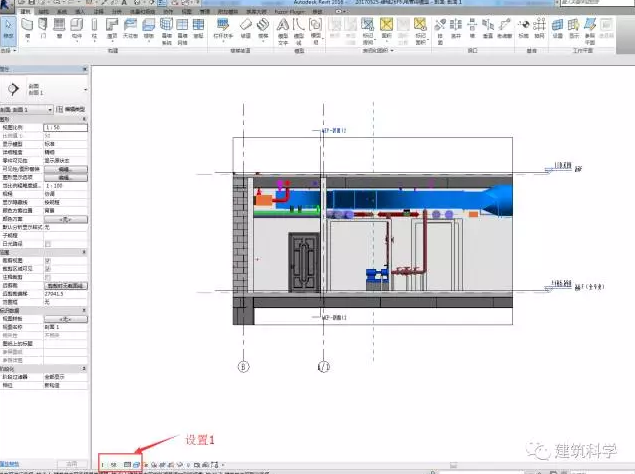
Task: Select the Model Text tool
Action: pos(283,31)
